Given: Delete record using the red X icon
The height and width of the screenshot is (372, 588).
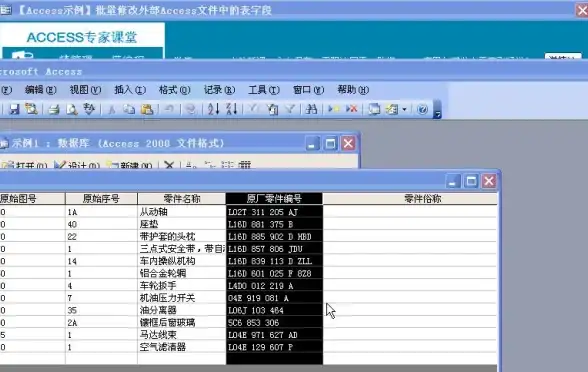Looking at the screenshot, I should (351, 109).
